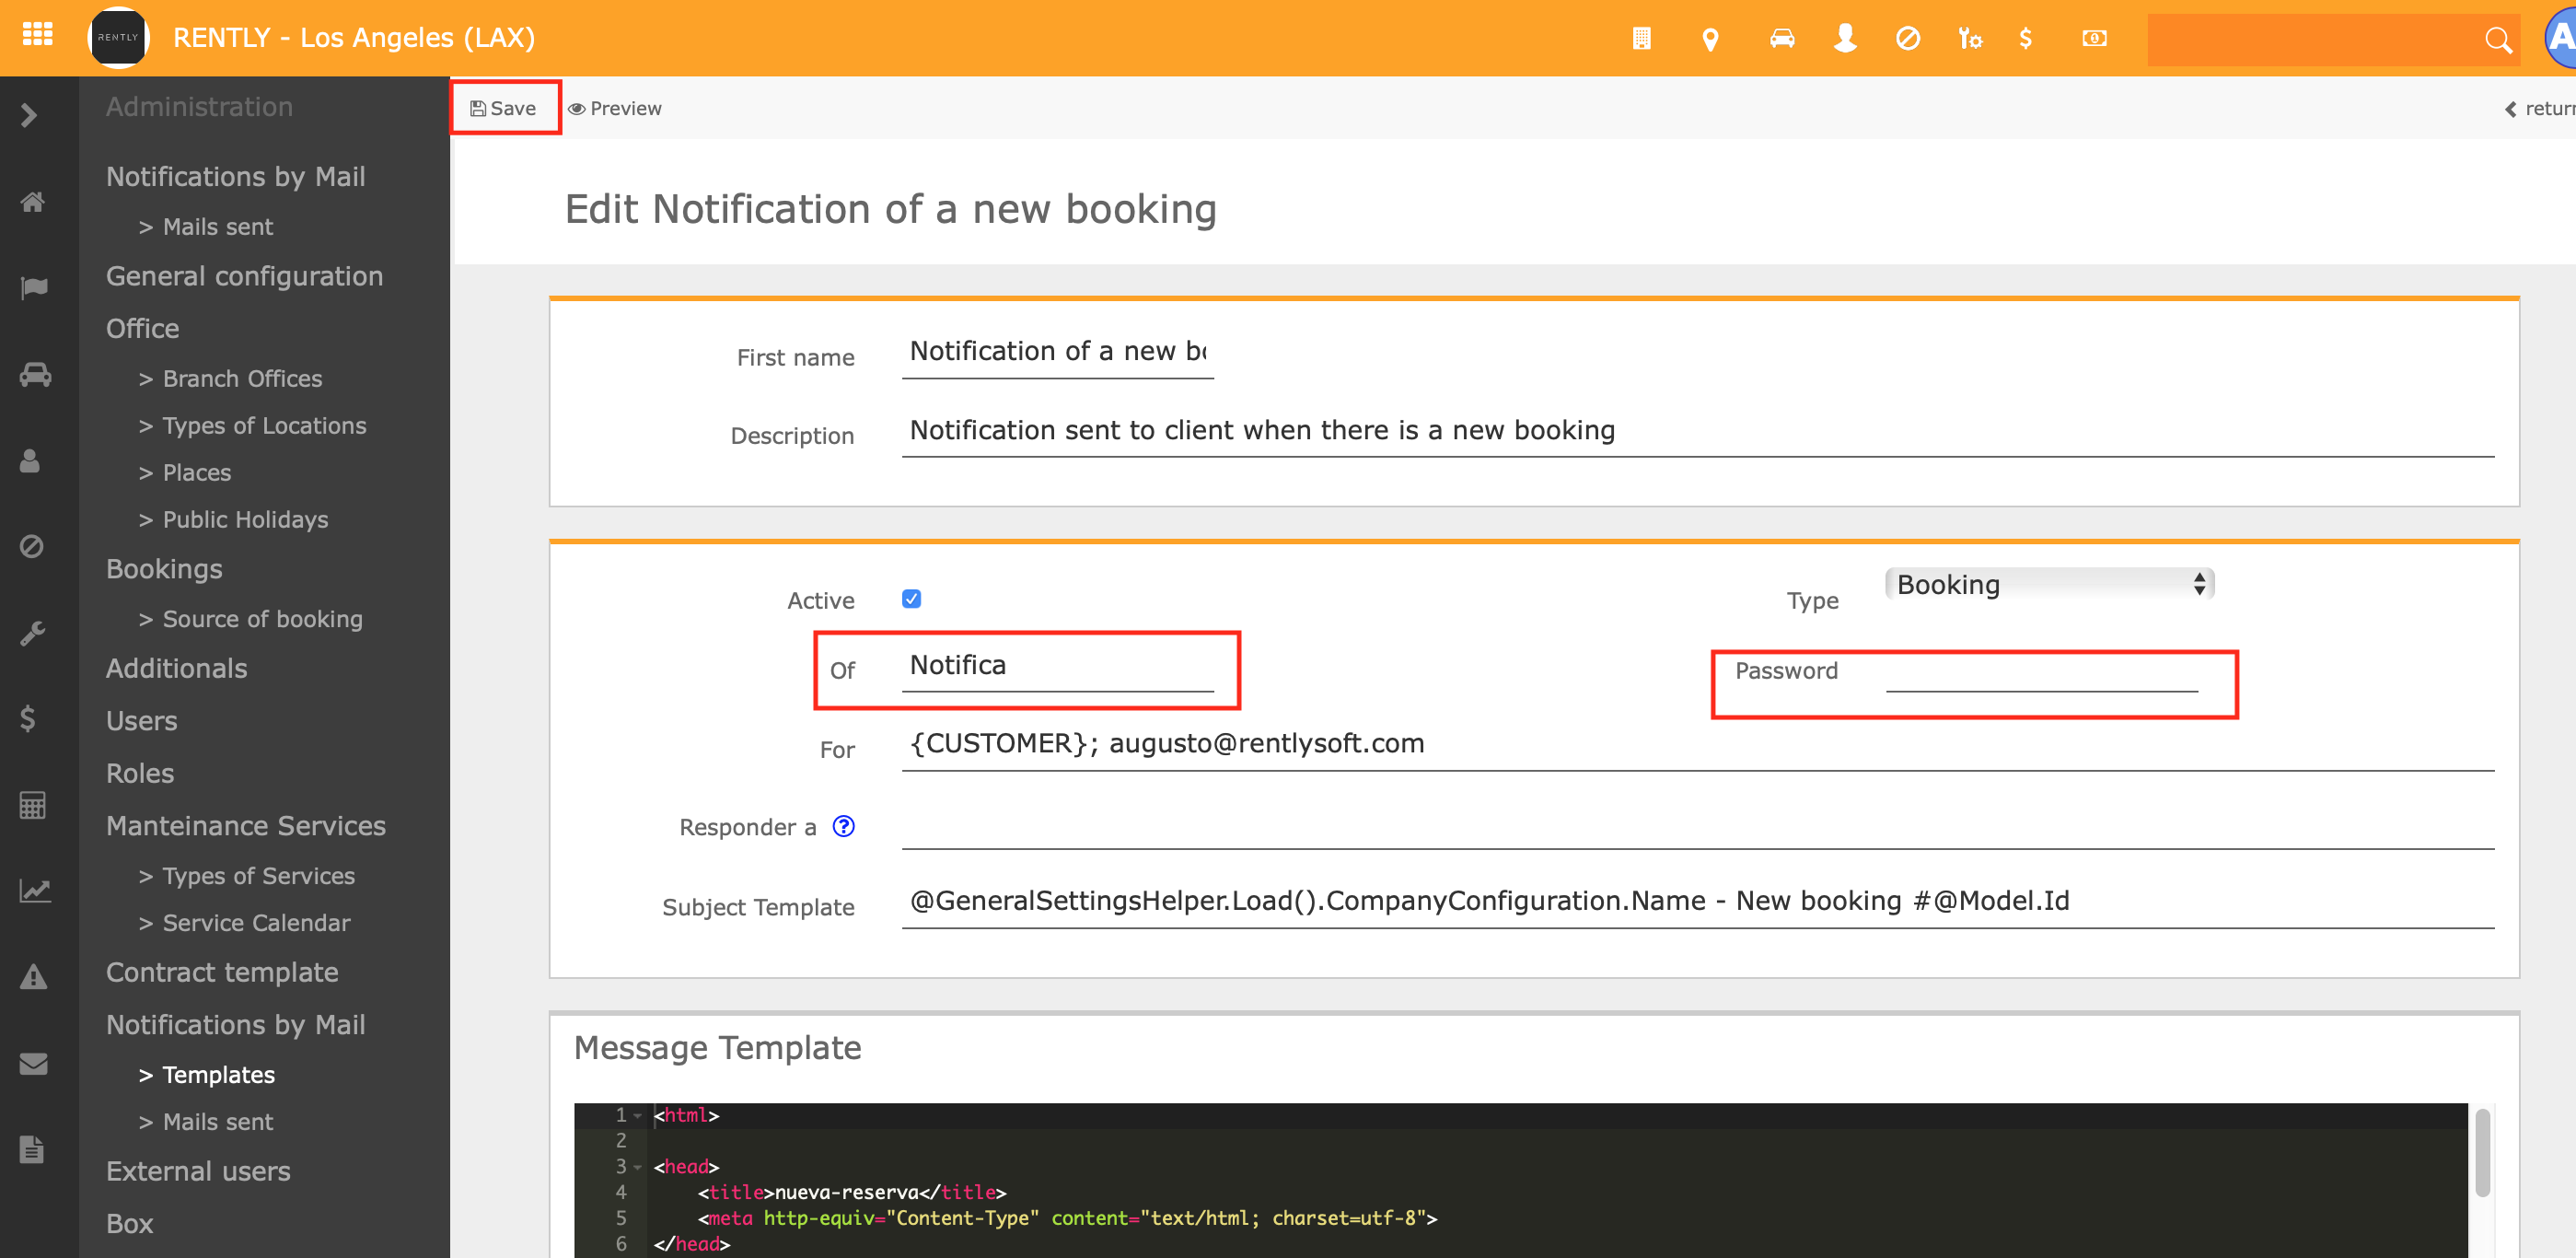Click the First name input field
Viewport: 2576px width, 1258px height.
[1057, 352]
